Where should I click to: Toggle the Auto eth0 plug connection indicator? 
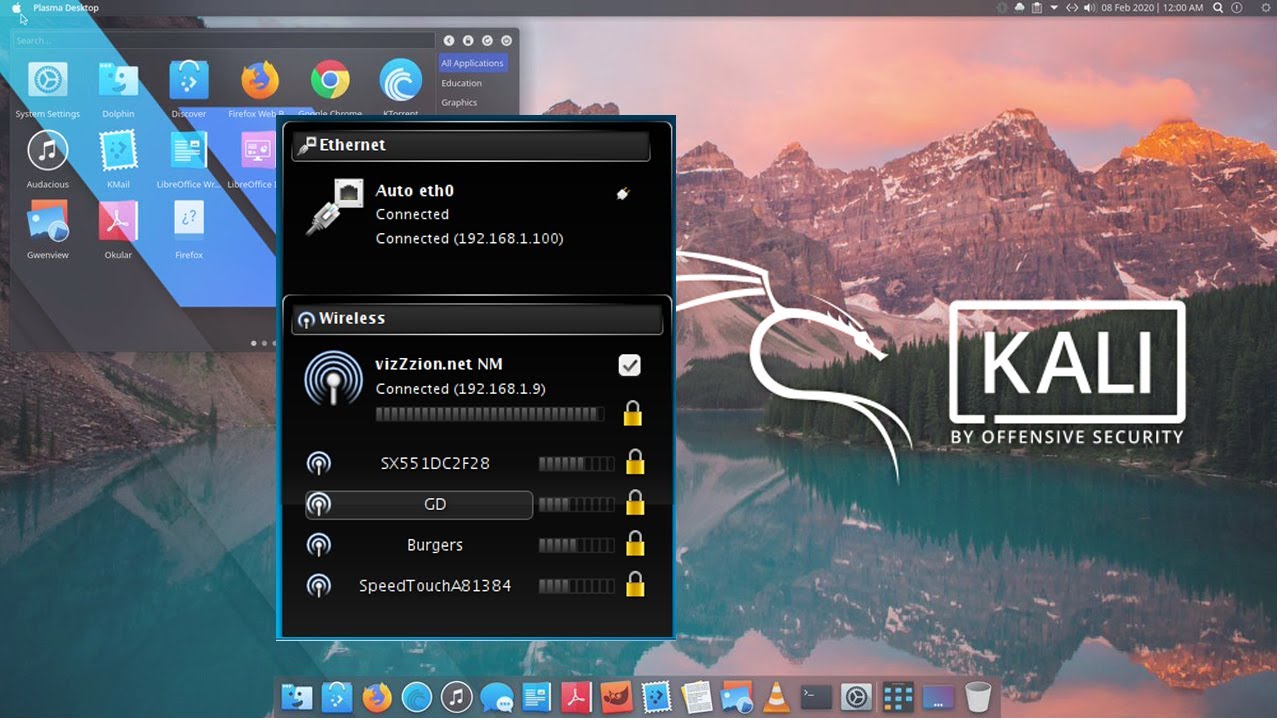pyautogui.click(x=623, y=193)
